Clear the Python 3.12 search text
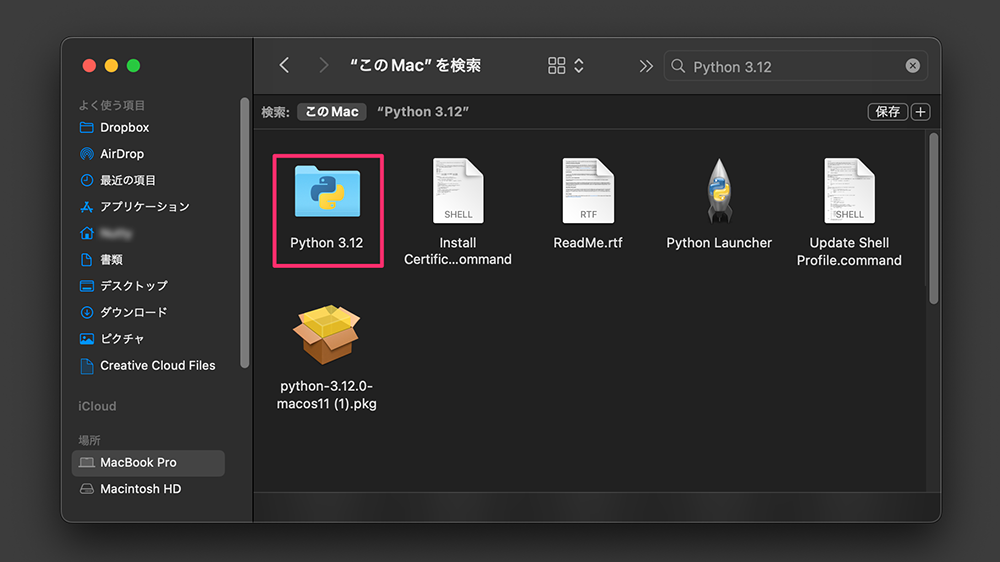 913,66
